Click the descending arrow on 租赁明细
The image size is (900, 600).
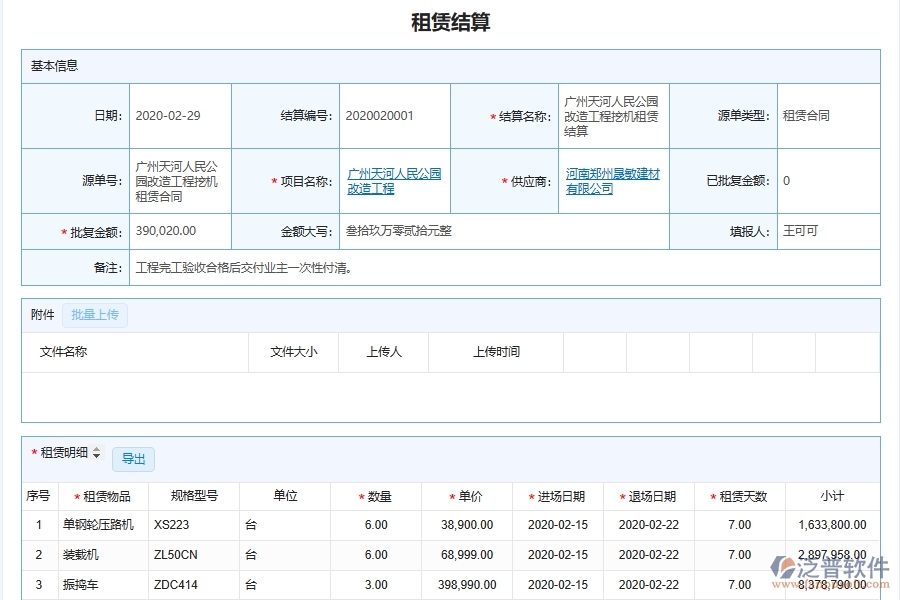point(95,456)
